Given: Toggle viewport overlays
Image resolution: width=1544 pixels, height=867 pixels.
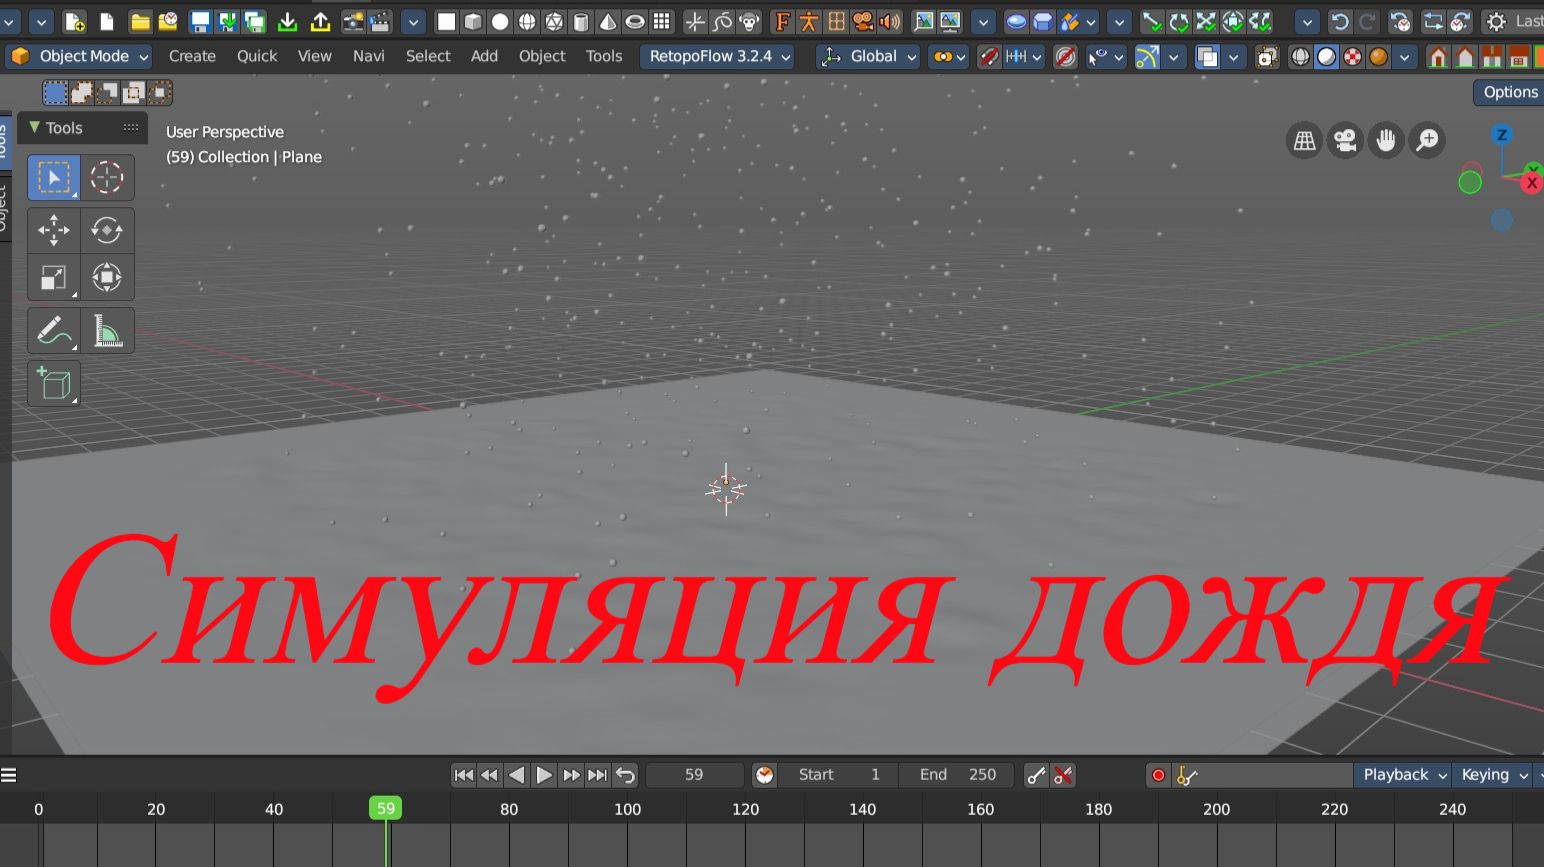Looking at the screenshot, I should (x=1208, y=57).
